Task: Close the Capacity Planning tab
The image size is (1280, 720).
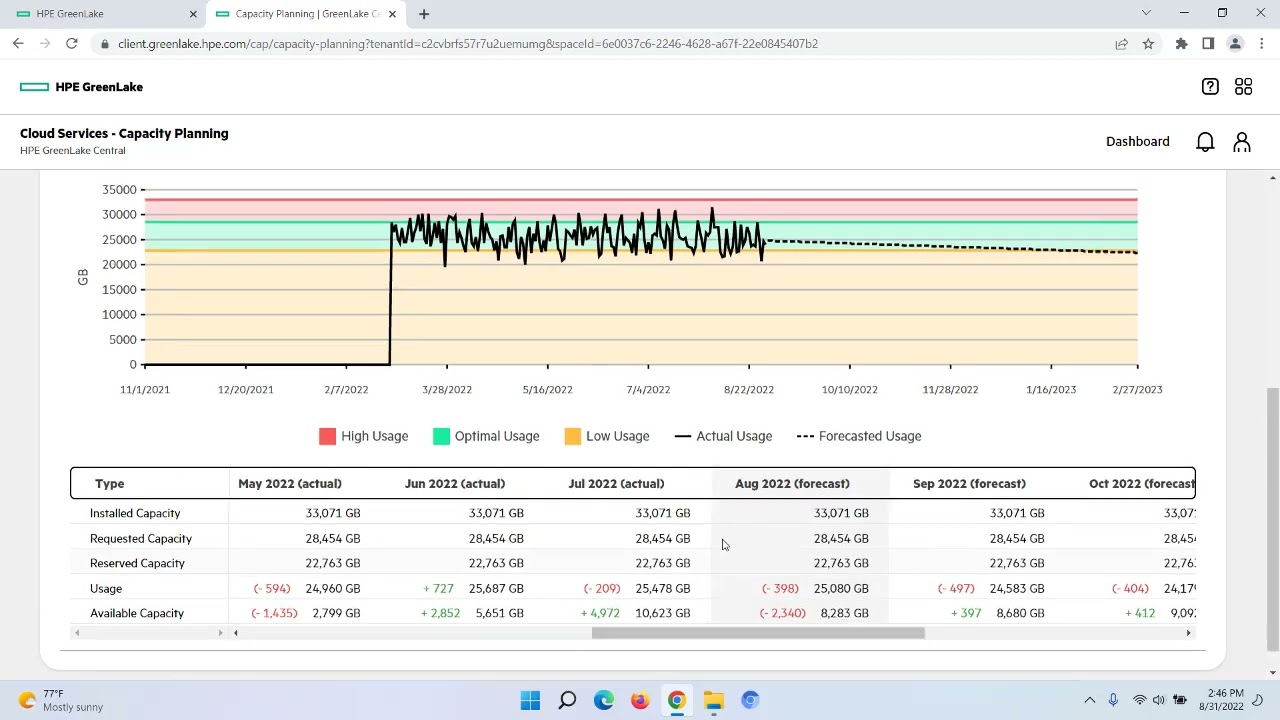Action: [392, 14]
